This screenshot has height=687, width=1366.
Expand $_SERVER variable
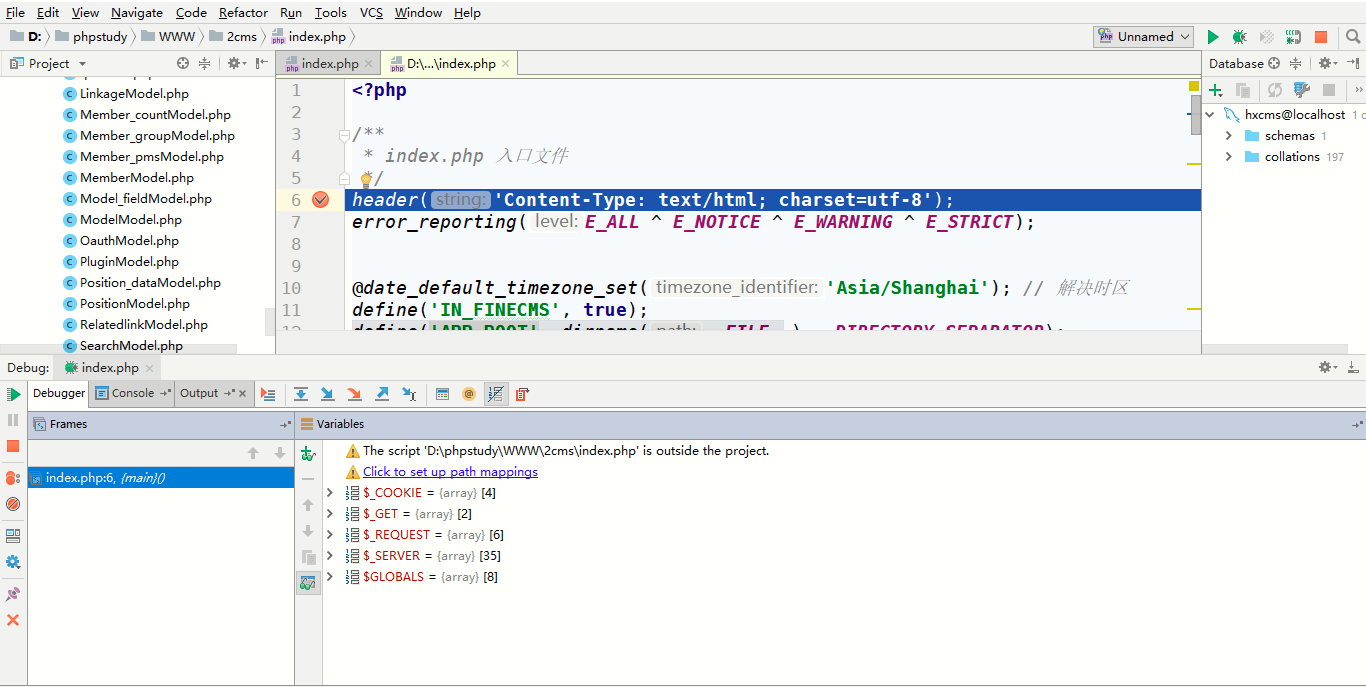tap(330, 556)
